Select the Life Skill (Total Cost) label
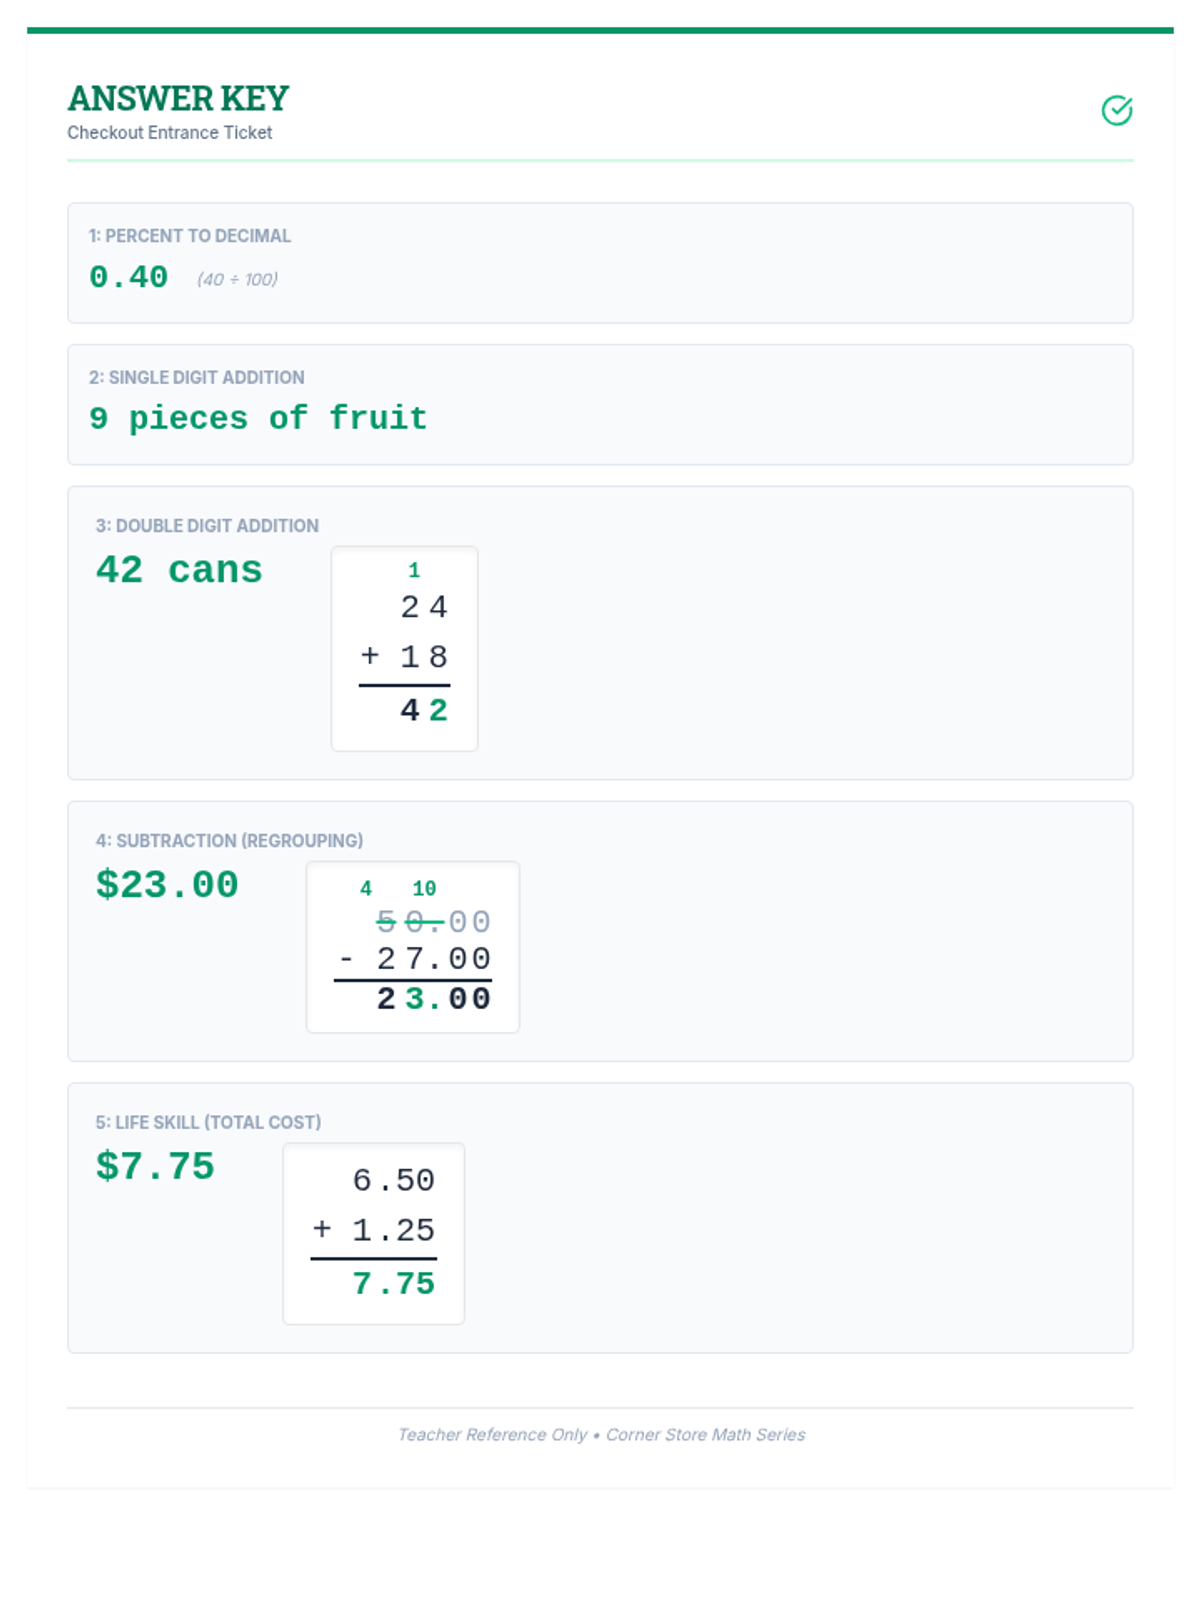This screenshot has height=1600, width=1200. pyautogui.click(x=208, y=1123)
